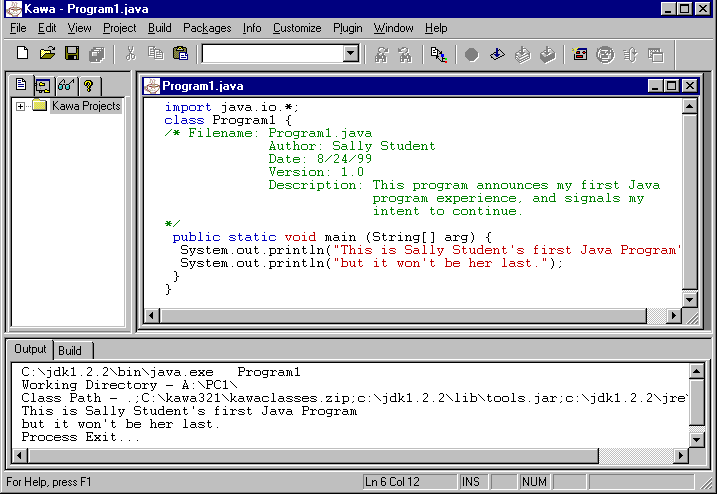Open the View menu

coord(80,28)
